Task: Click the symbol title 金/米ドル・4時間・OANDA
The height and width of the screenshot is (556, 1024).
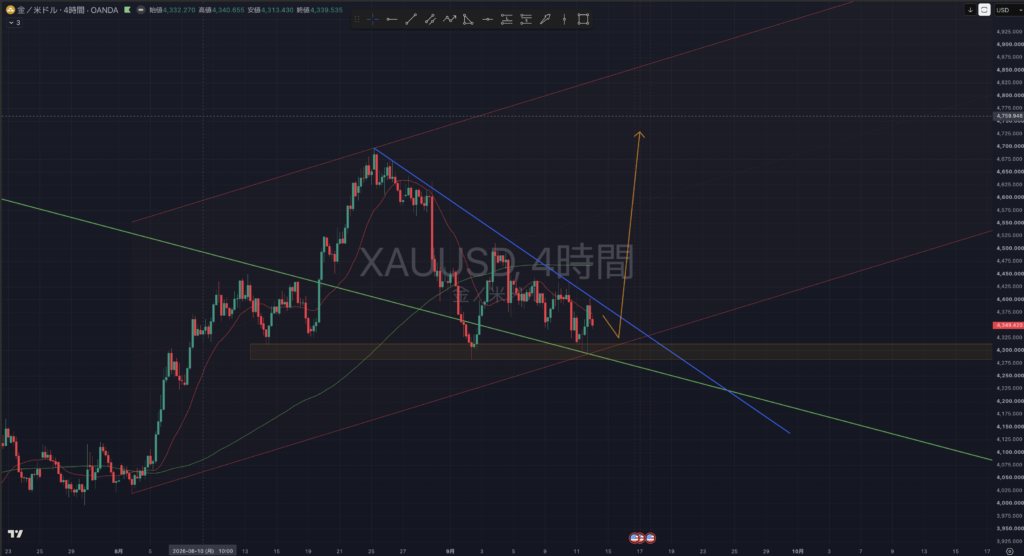Action: [x=67, y=10]
